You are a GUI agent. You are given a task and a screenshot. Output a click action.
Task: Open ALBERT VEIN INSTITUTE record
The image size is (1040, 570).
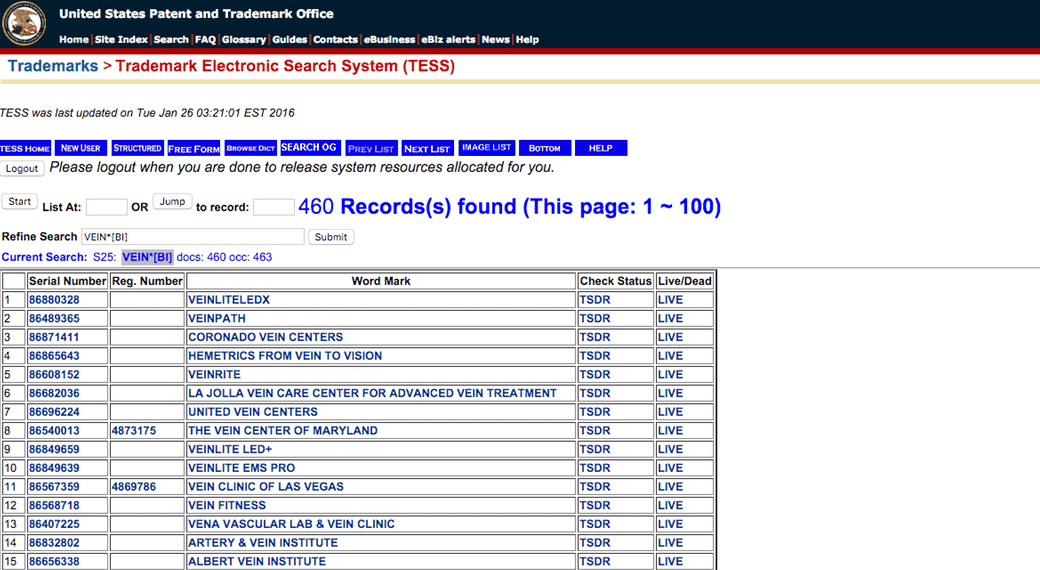[x=257, y=561]
